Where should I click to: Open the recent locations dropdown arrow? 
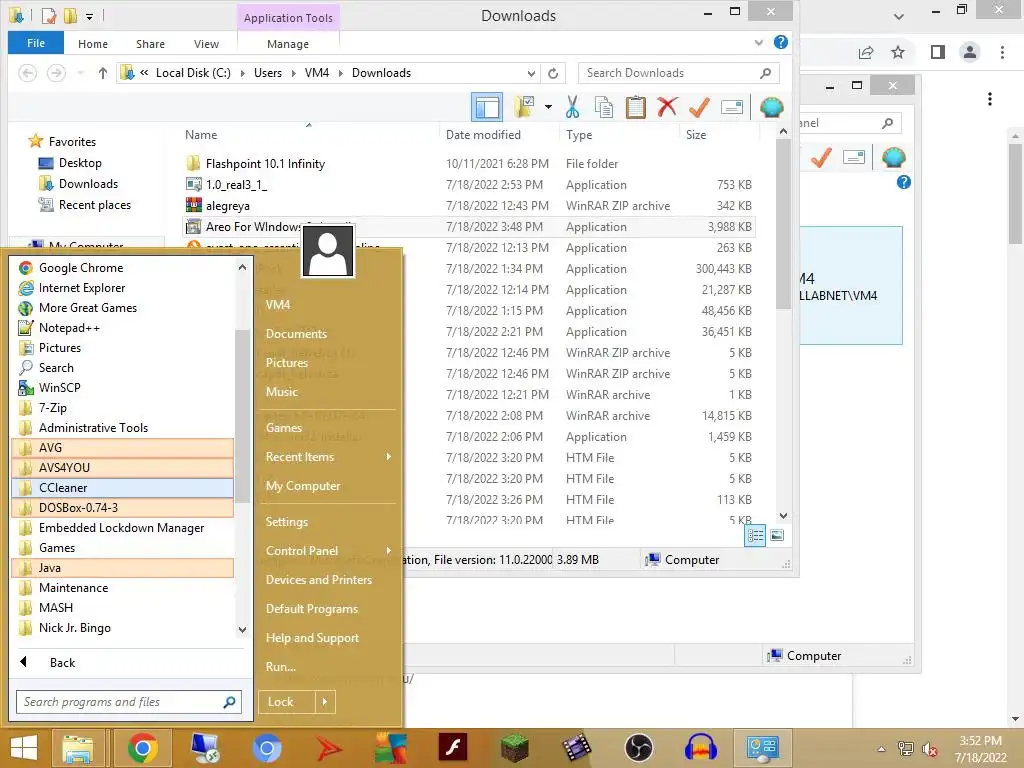(80, 73)
